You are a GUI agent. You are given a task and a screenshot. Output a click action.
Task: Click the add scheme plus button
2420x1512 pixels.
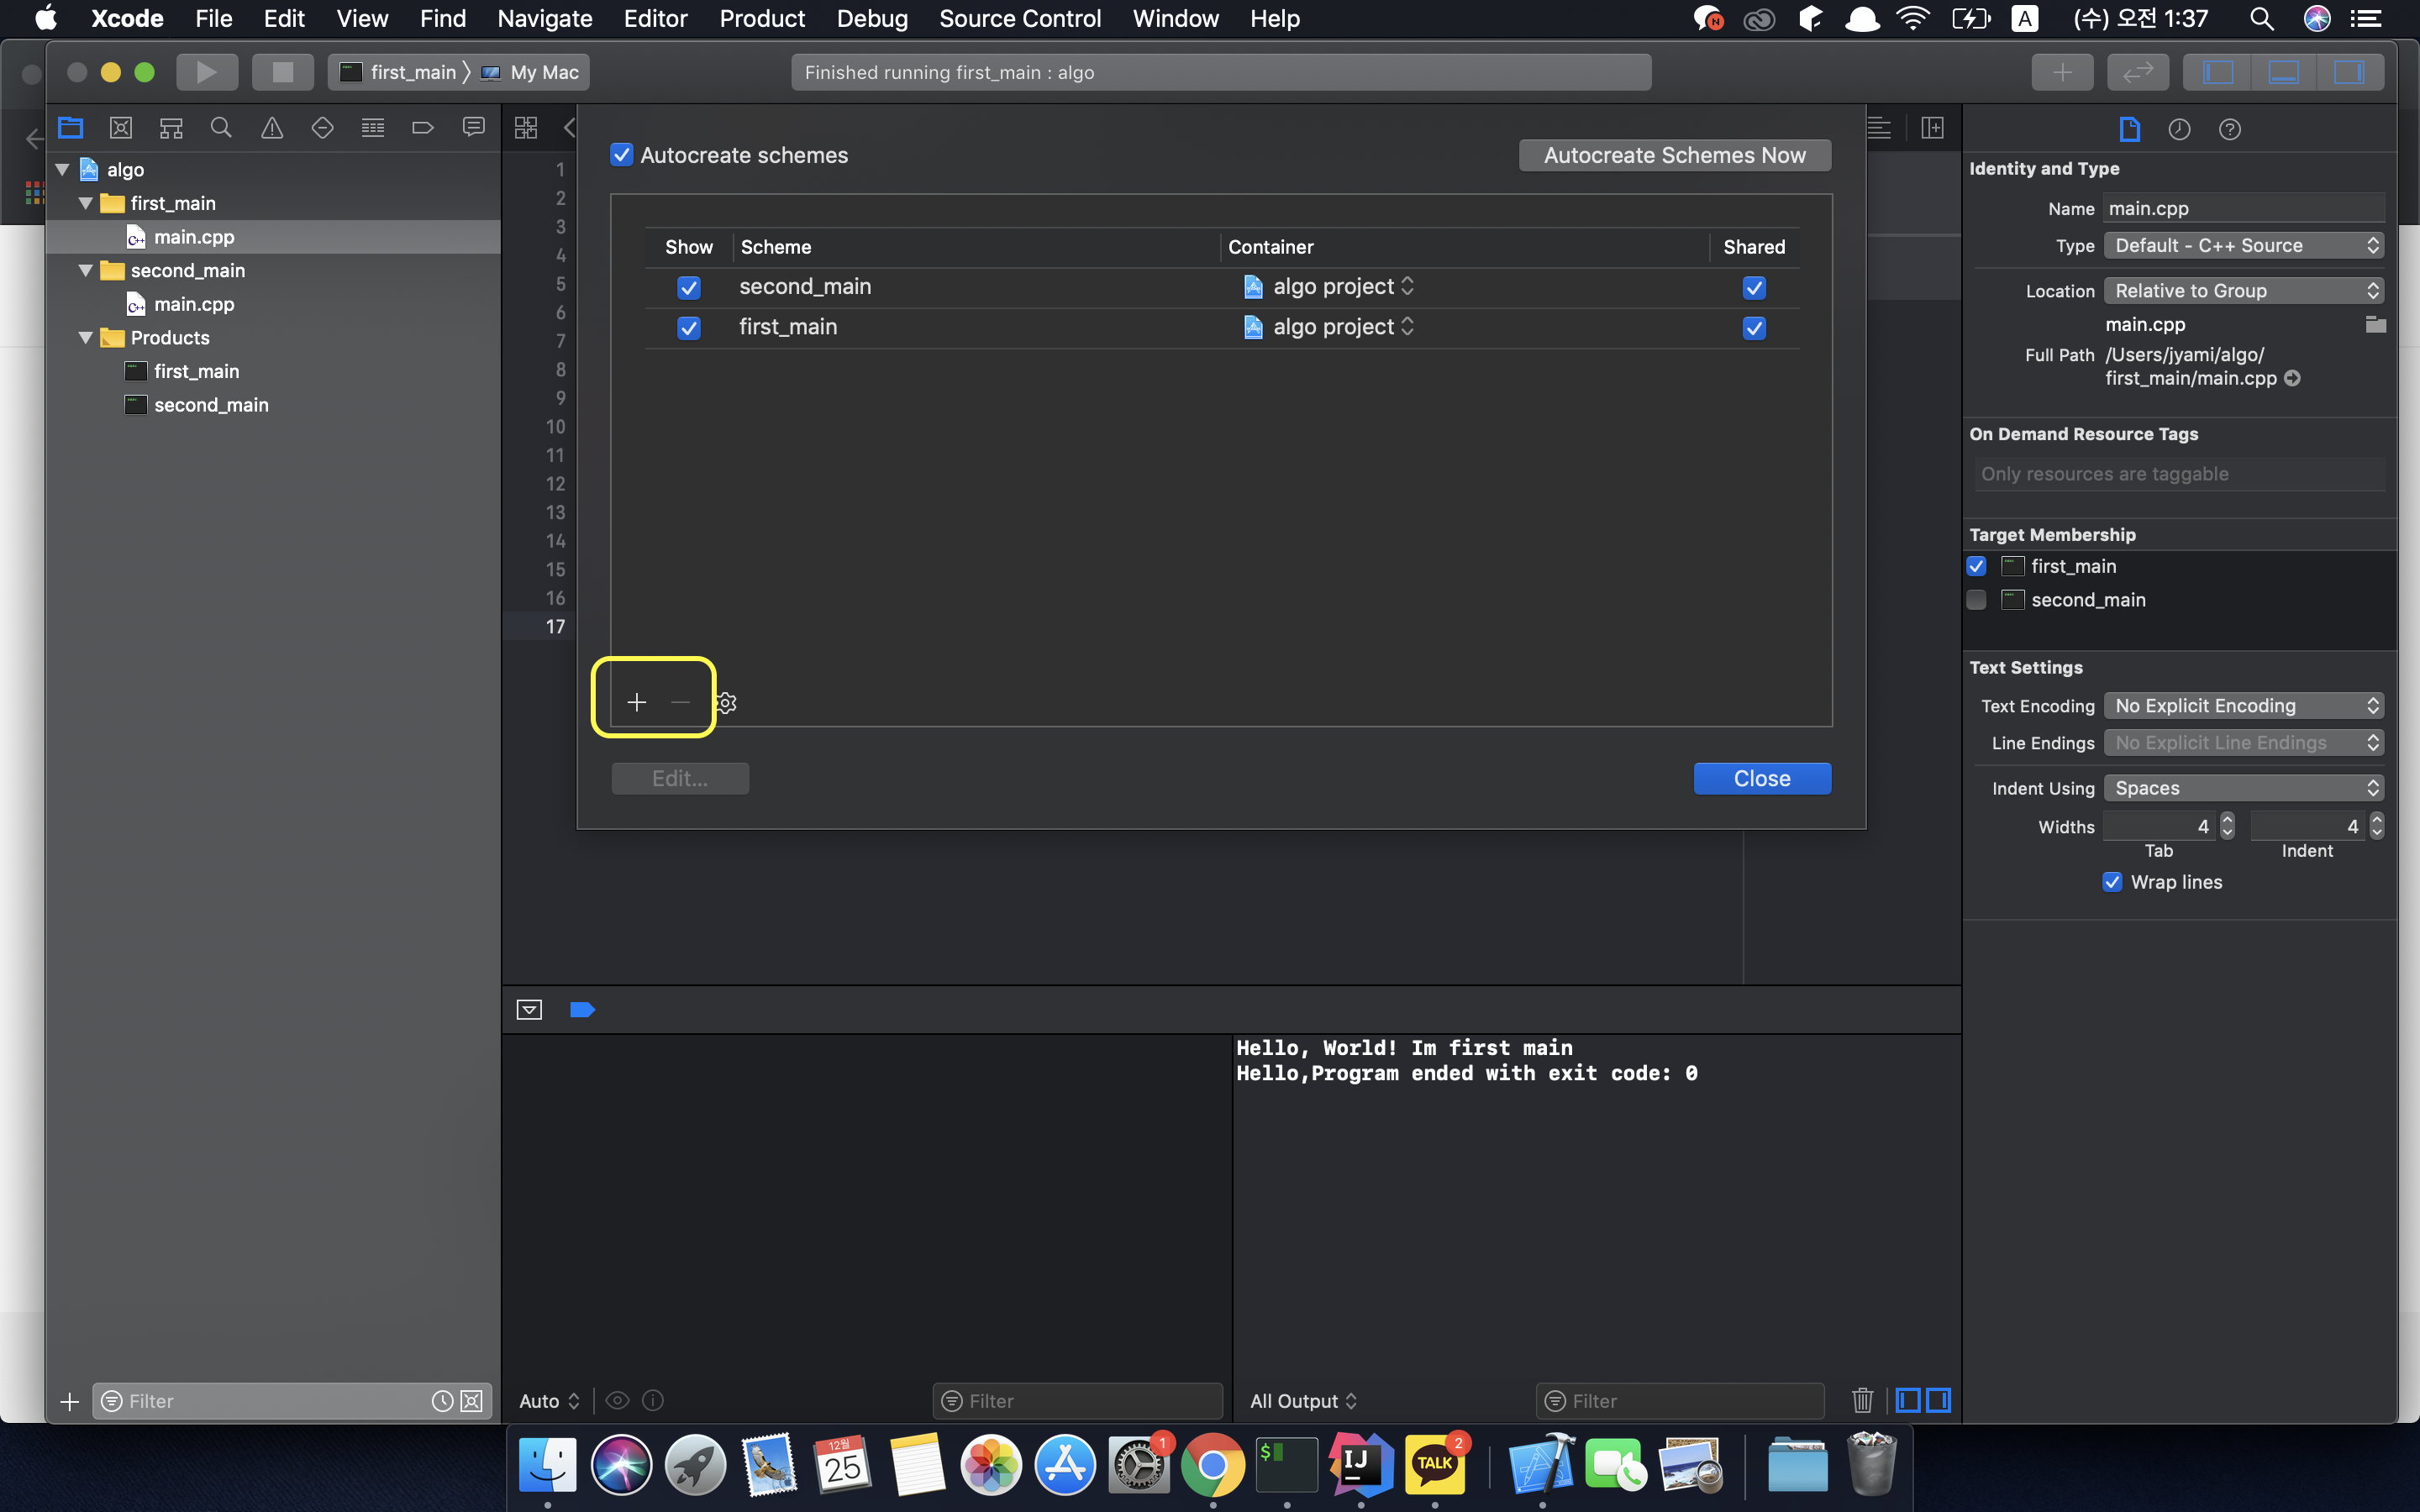click(x=637, y=703)
